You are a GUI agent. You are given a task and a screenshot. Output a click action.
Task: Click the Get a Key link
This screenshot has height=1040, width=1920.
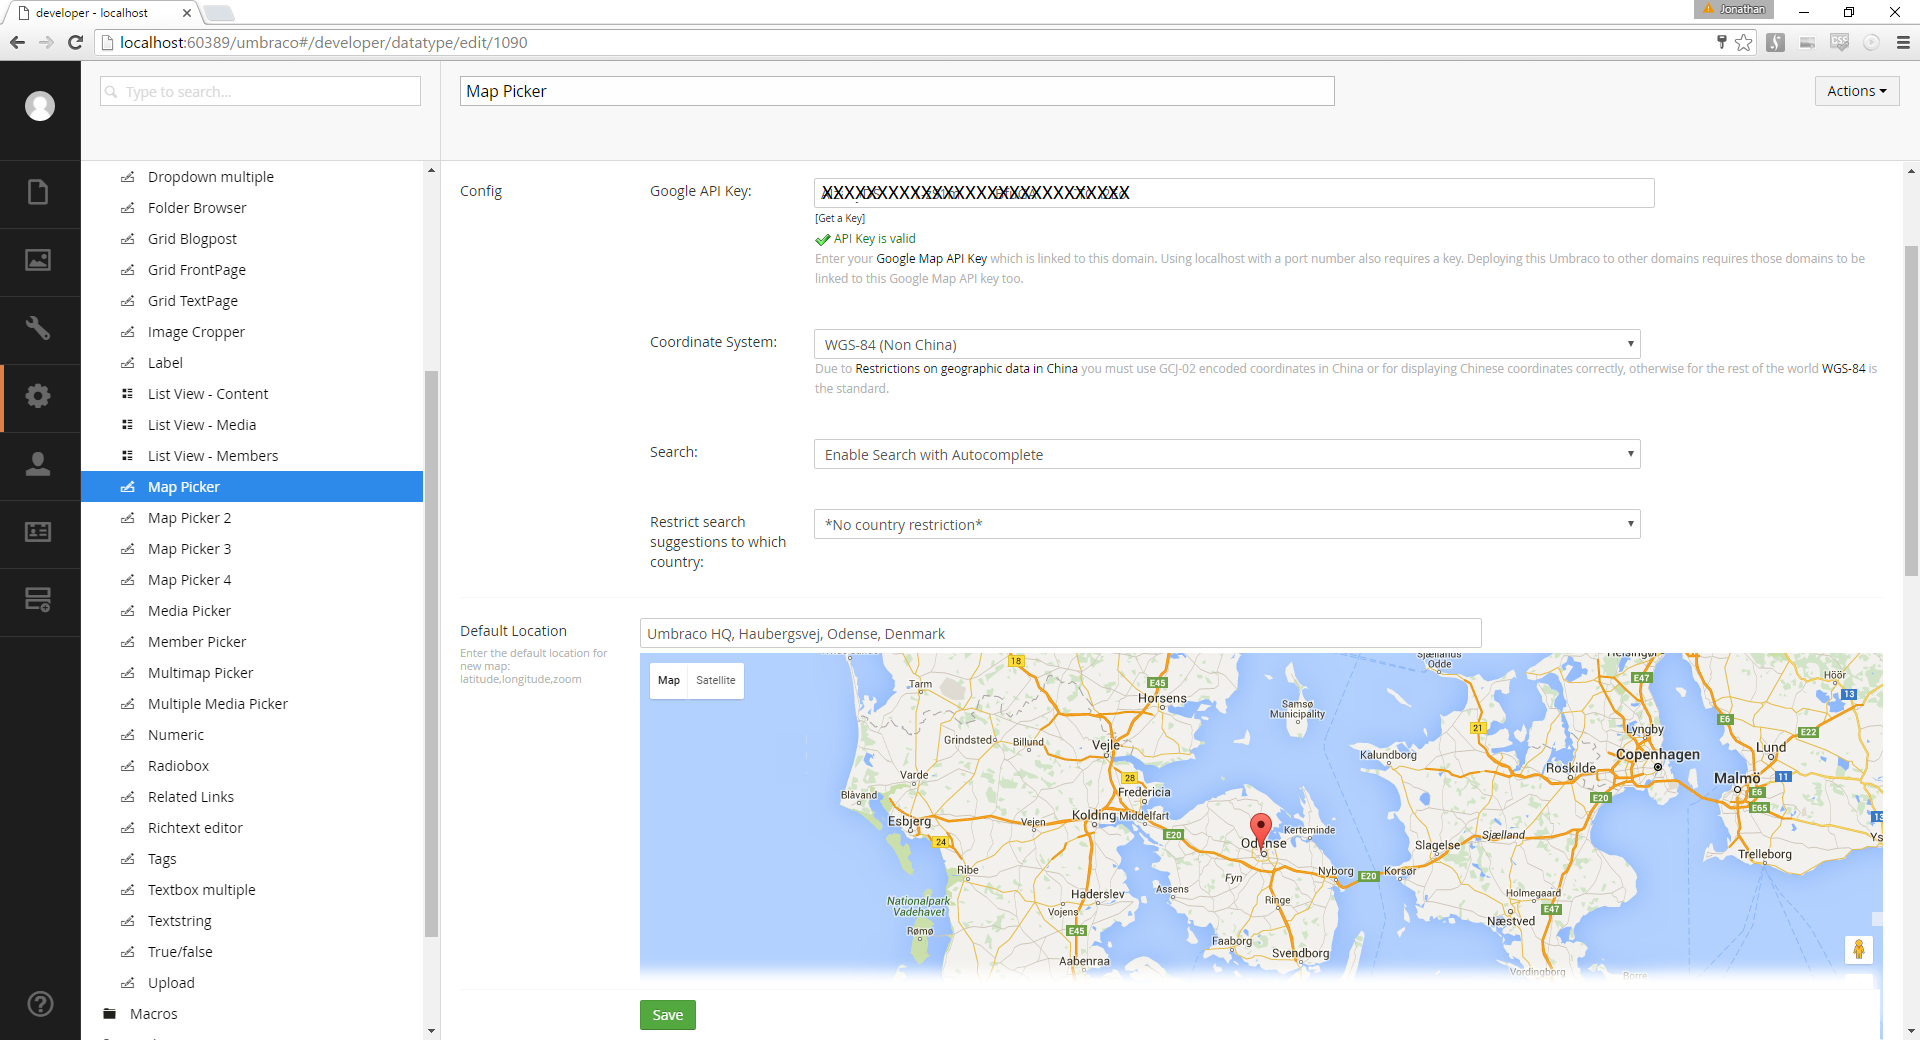click(x=840, y=218)
